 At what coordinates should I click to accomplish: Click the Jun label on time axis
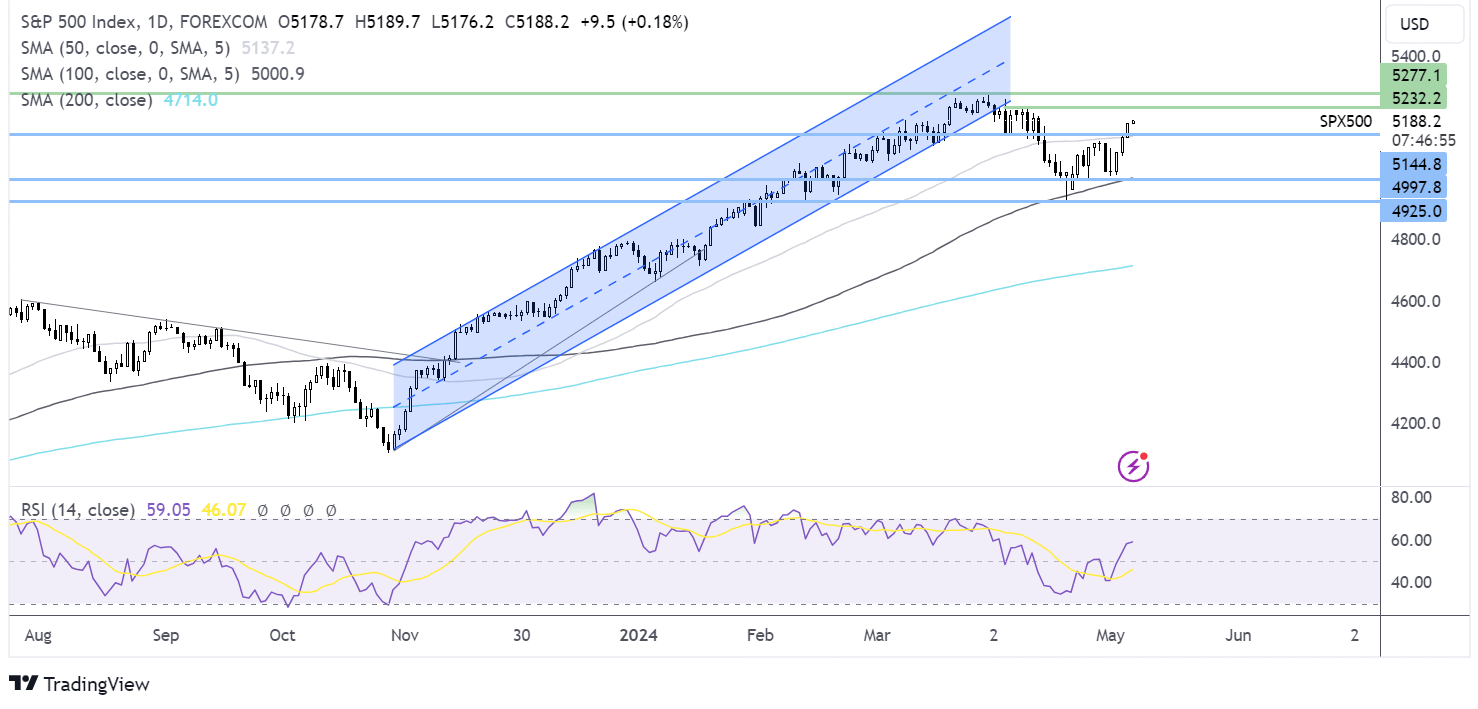(x=1238, y=636)
